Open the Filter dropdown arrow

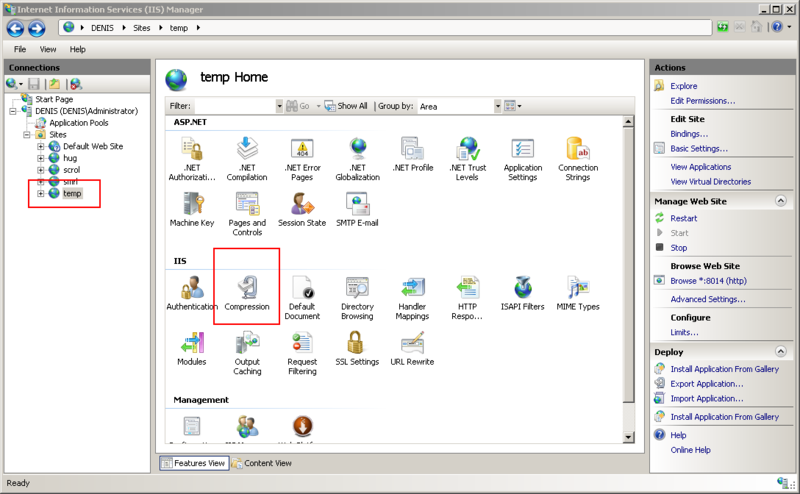click(279, 106)
